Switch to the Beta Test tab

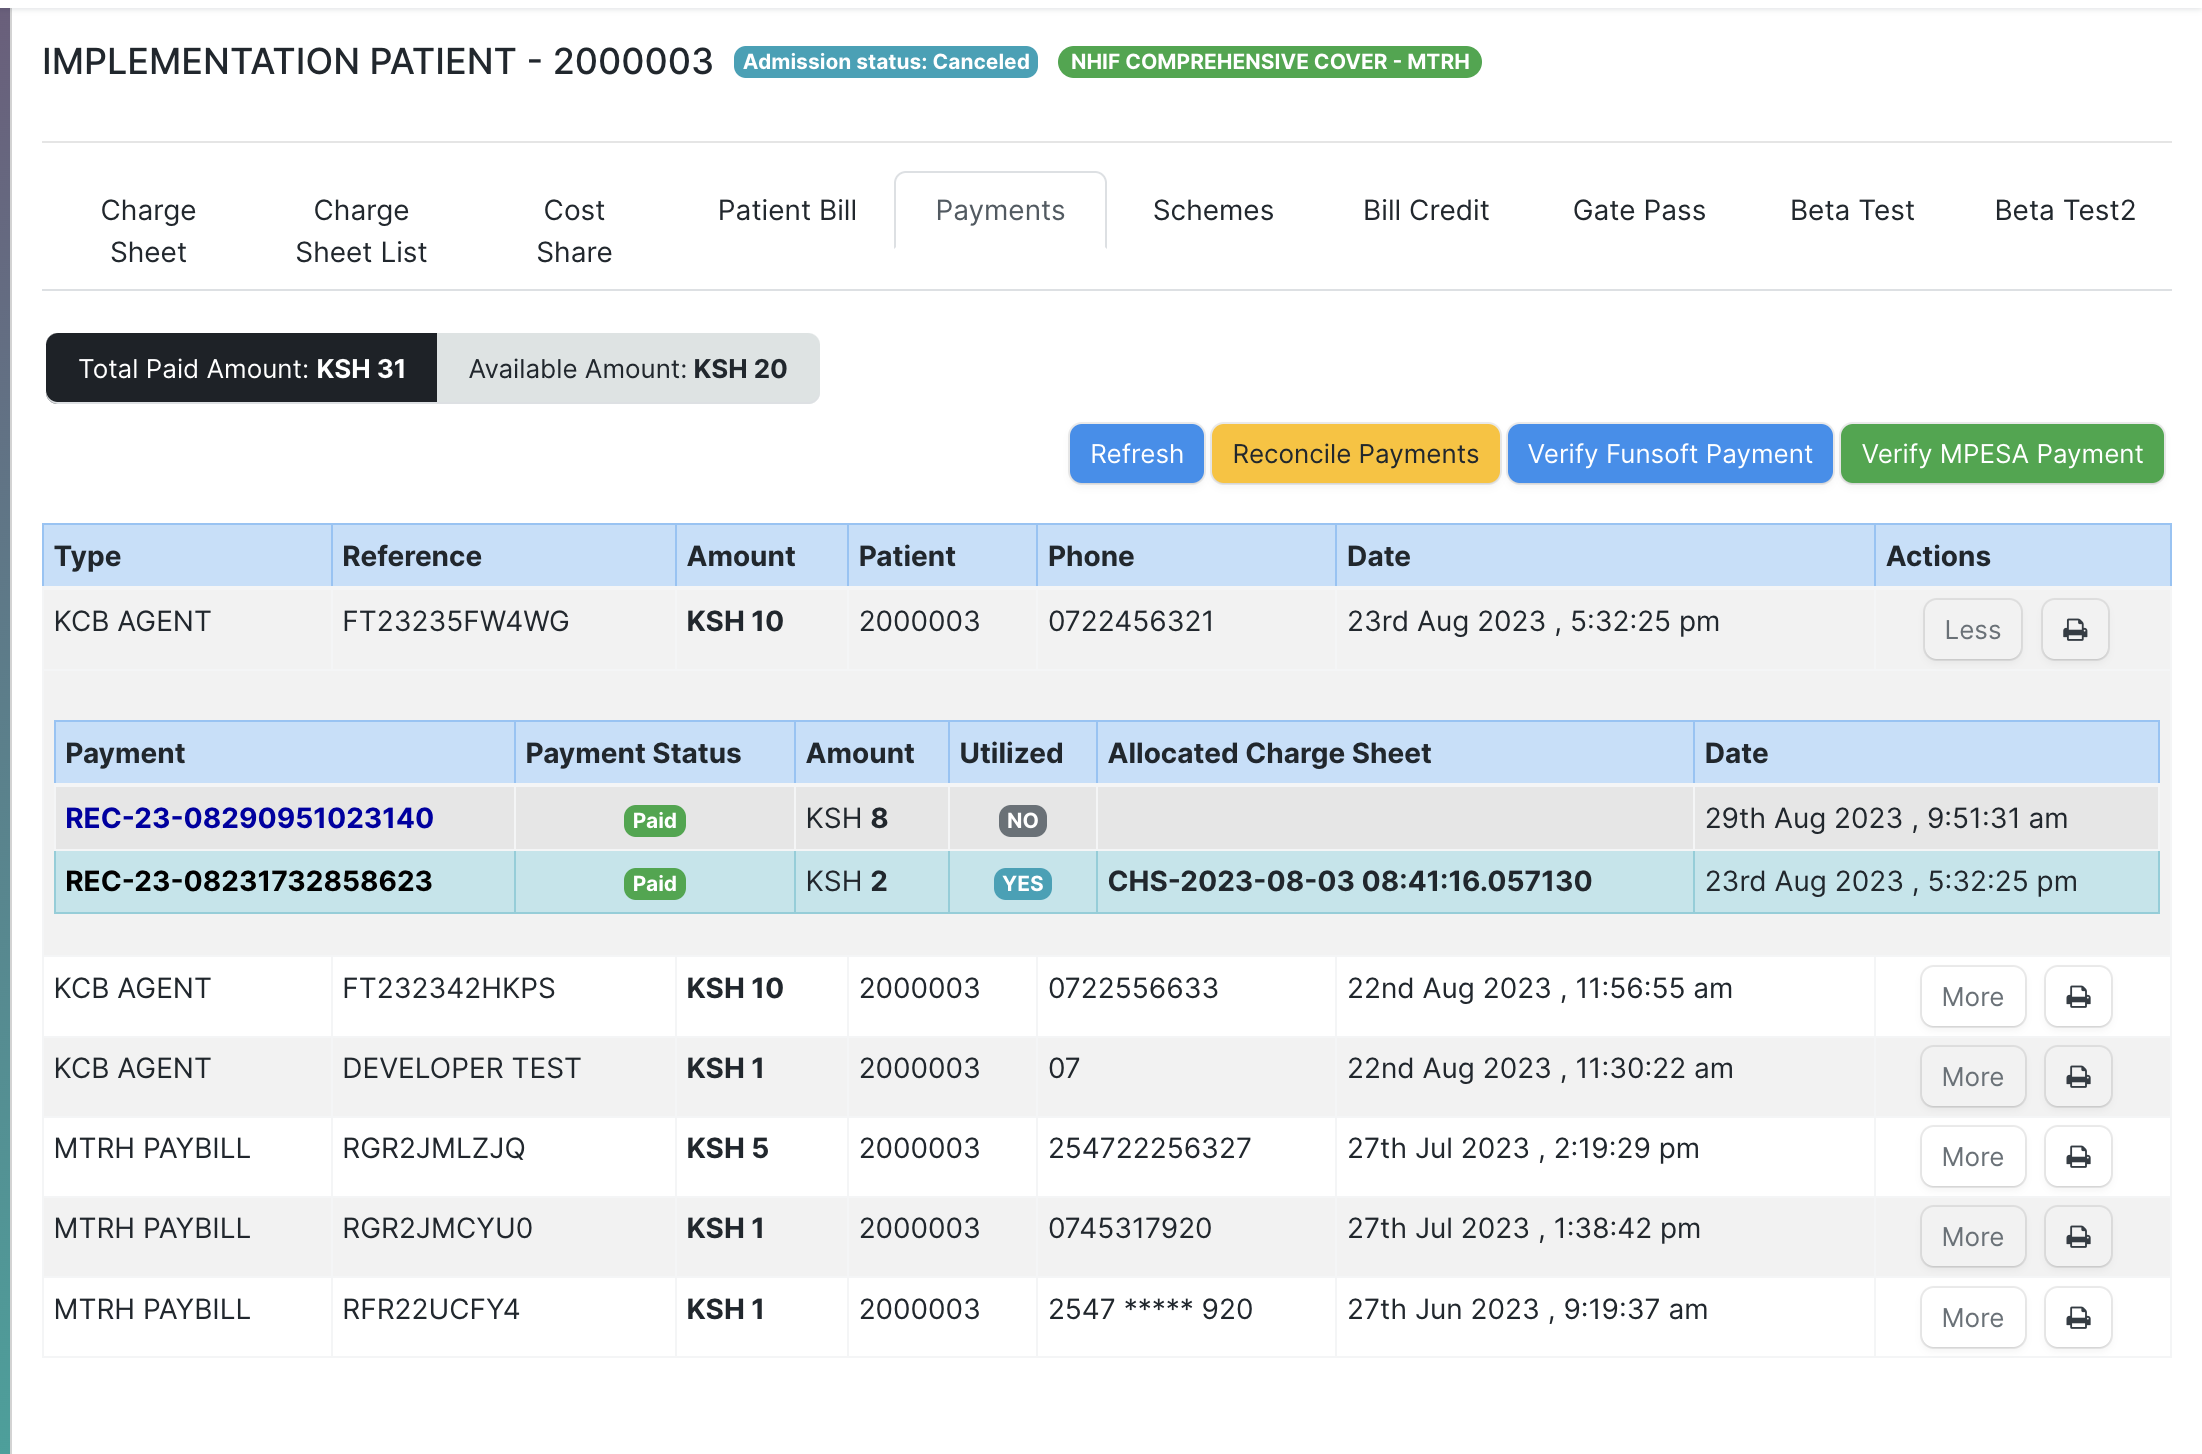(1852, 210)
